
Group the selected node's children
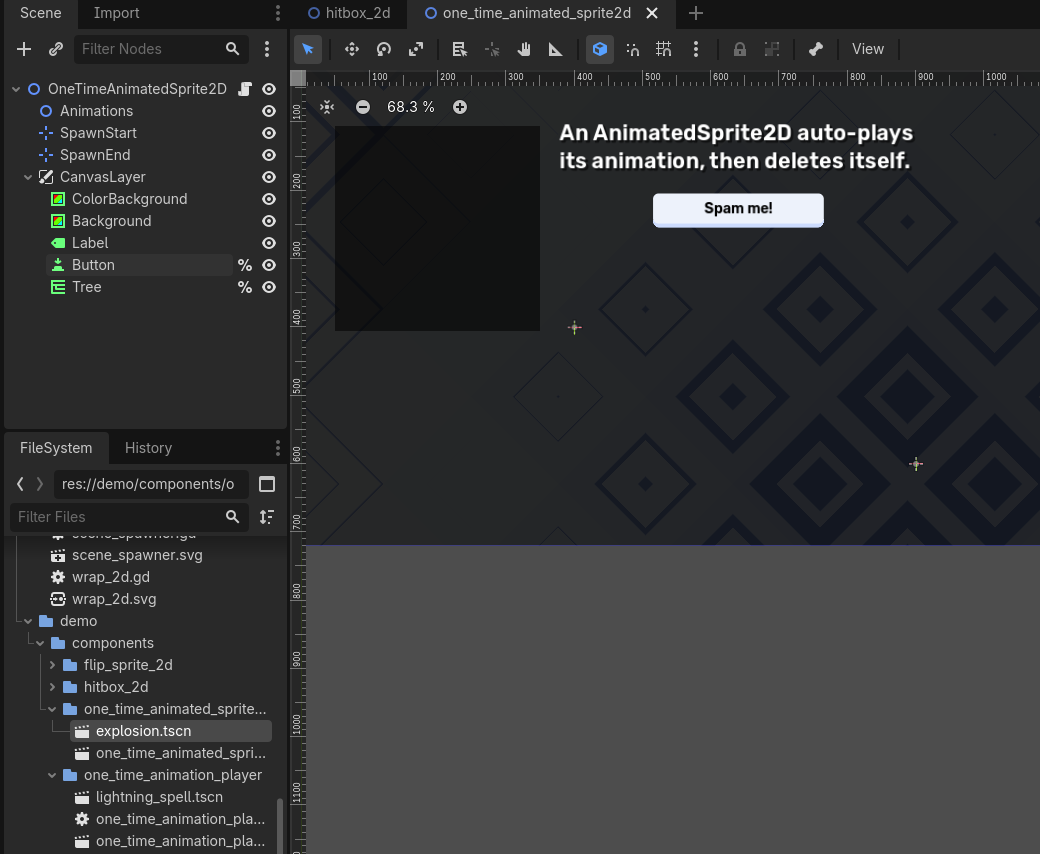[x=771, y=49]
